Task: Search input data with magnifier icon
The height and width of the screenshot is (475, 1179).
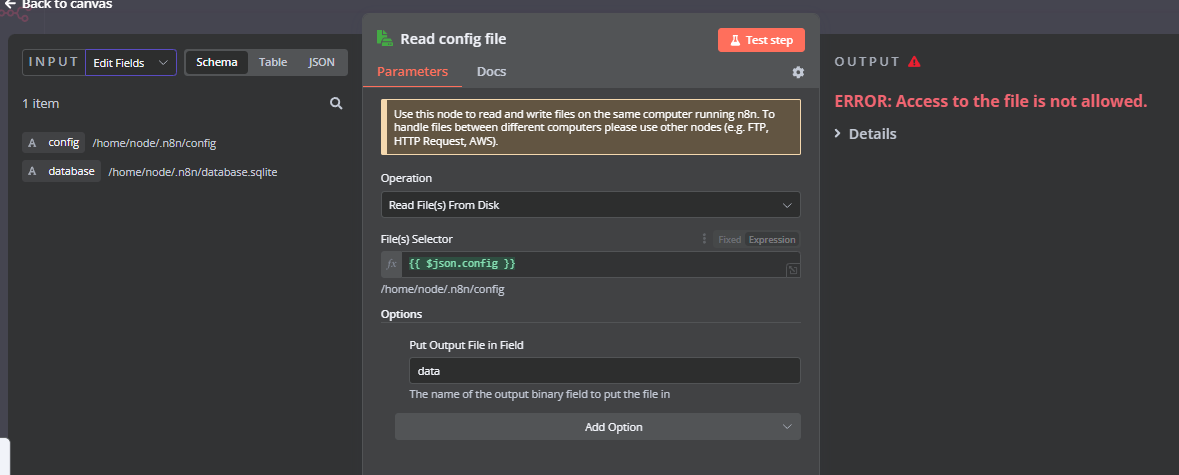Action: click(x=337, y=103)
